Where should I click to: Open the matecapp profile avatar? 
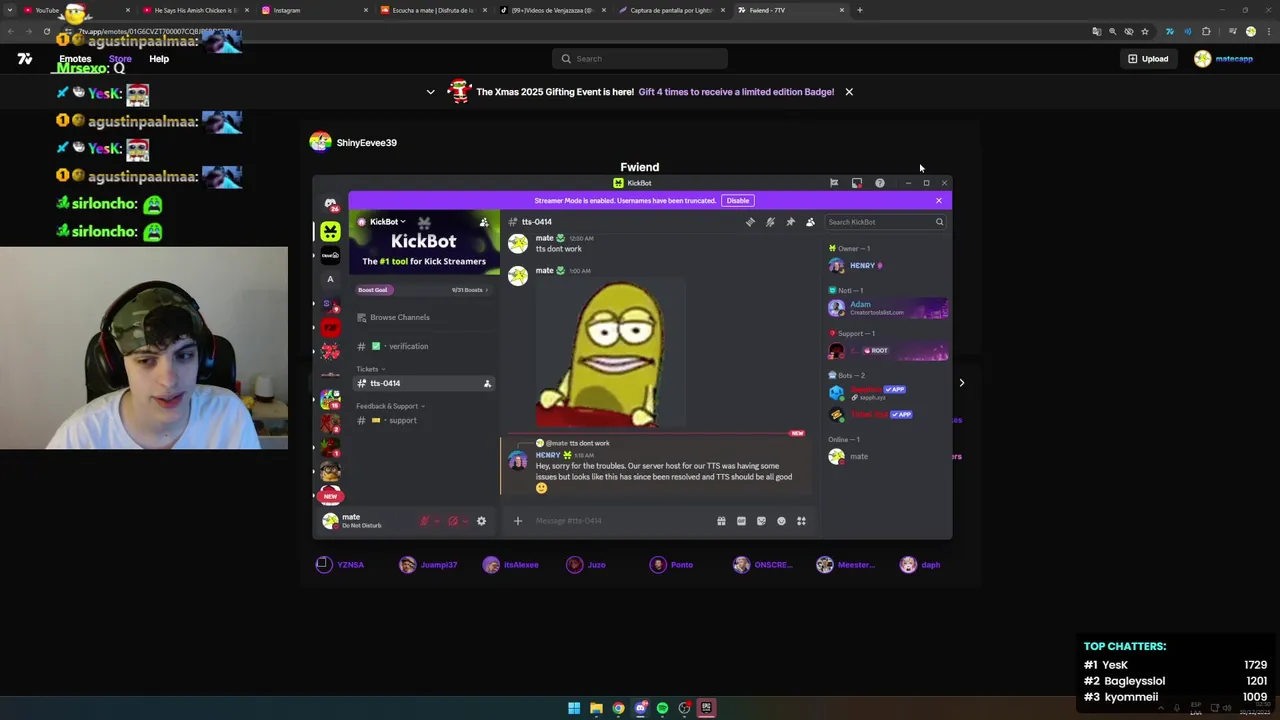click(1202, 59)
